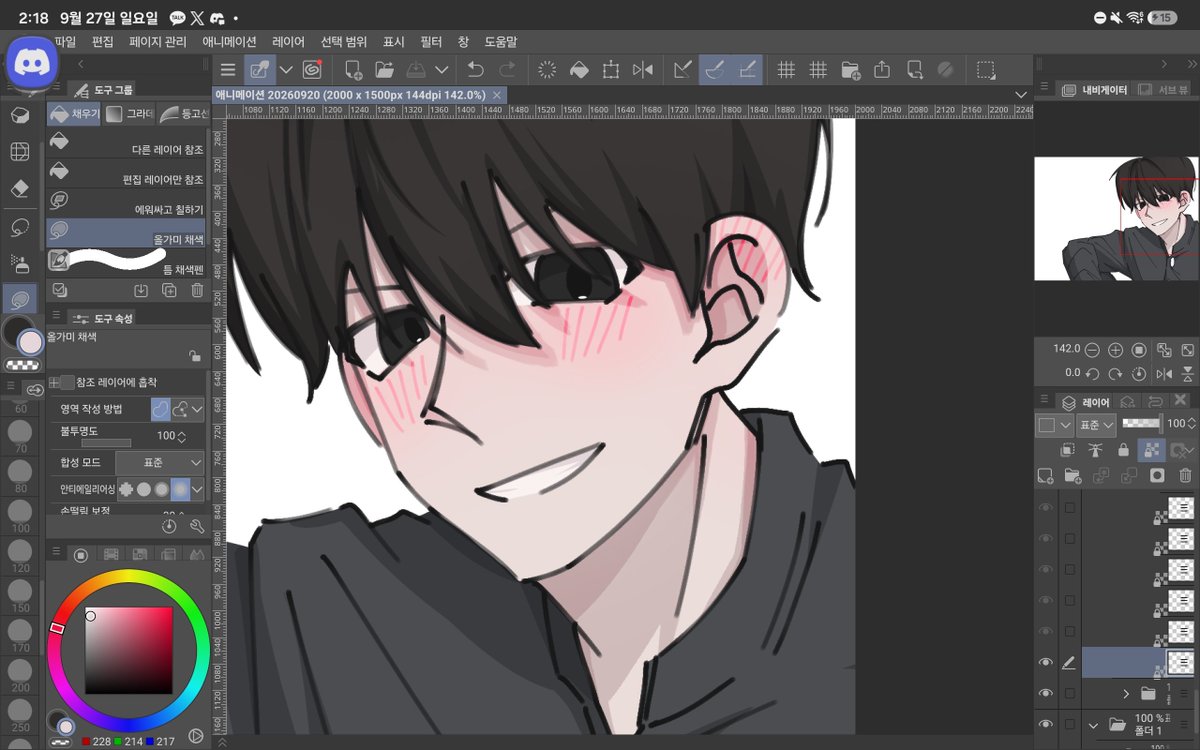1200x750 pixels.
Task: Click the scale/rotate transform icon
Action: click(610, 70)
